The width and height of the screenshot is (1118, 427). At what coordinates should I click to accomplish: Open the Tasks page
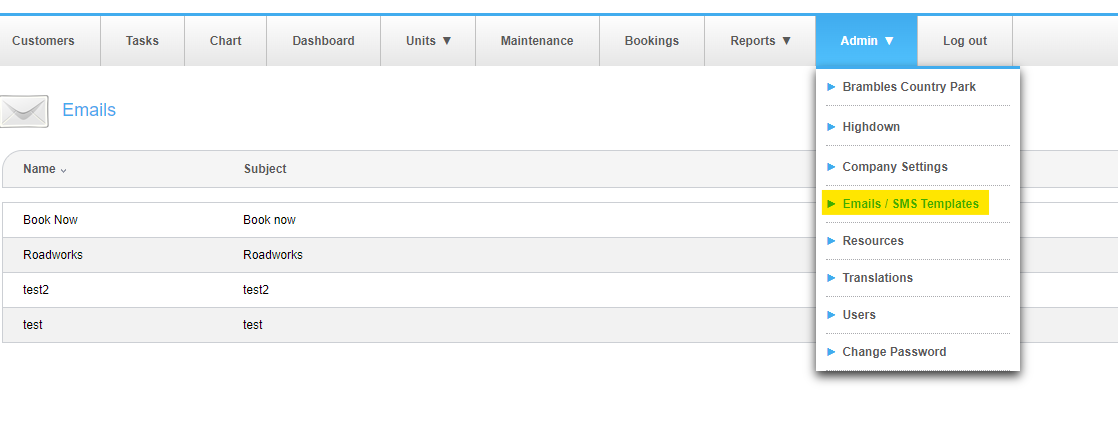[142, 41]
